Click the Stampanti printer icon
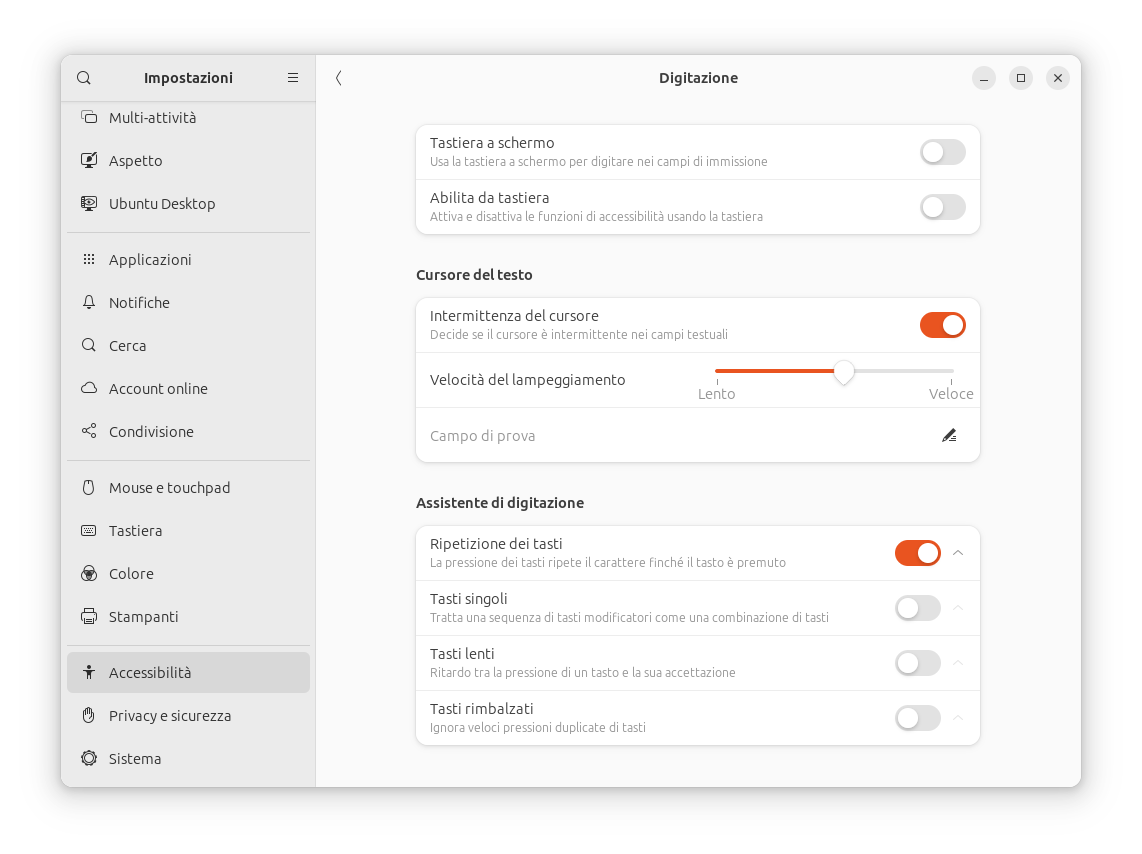 89,616
